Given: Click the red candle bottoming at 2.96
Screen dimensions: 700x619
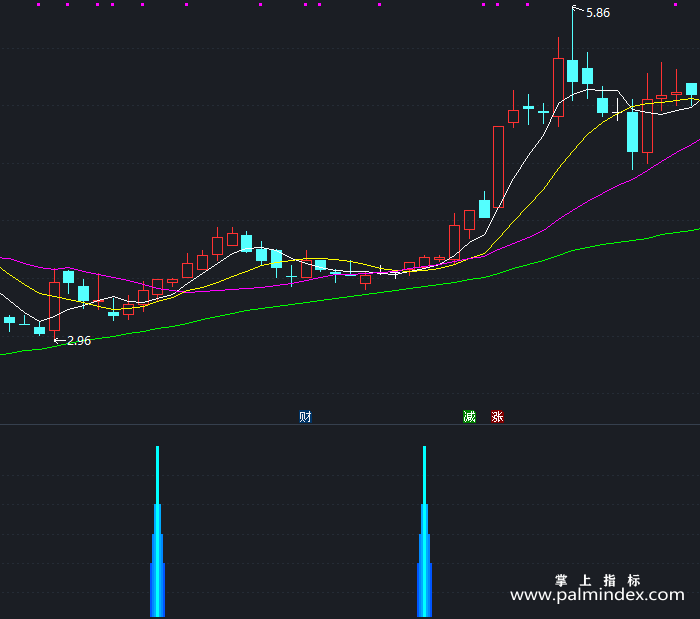Looking at the screenshot, I should [54, 306].
